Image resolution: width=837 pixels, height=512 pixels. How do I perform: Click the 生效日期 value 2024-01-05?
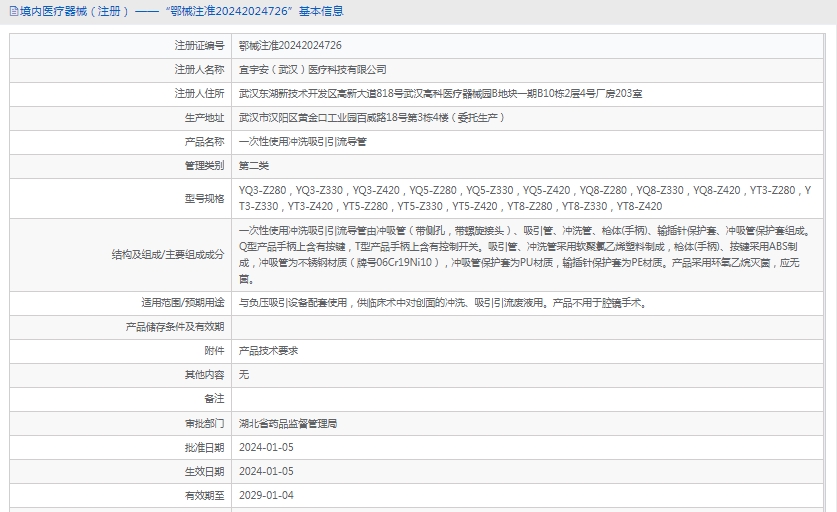[x=266, y=471]
